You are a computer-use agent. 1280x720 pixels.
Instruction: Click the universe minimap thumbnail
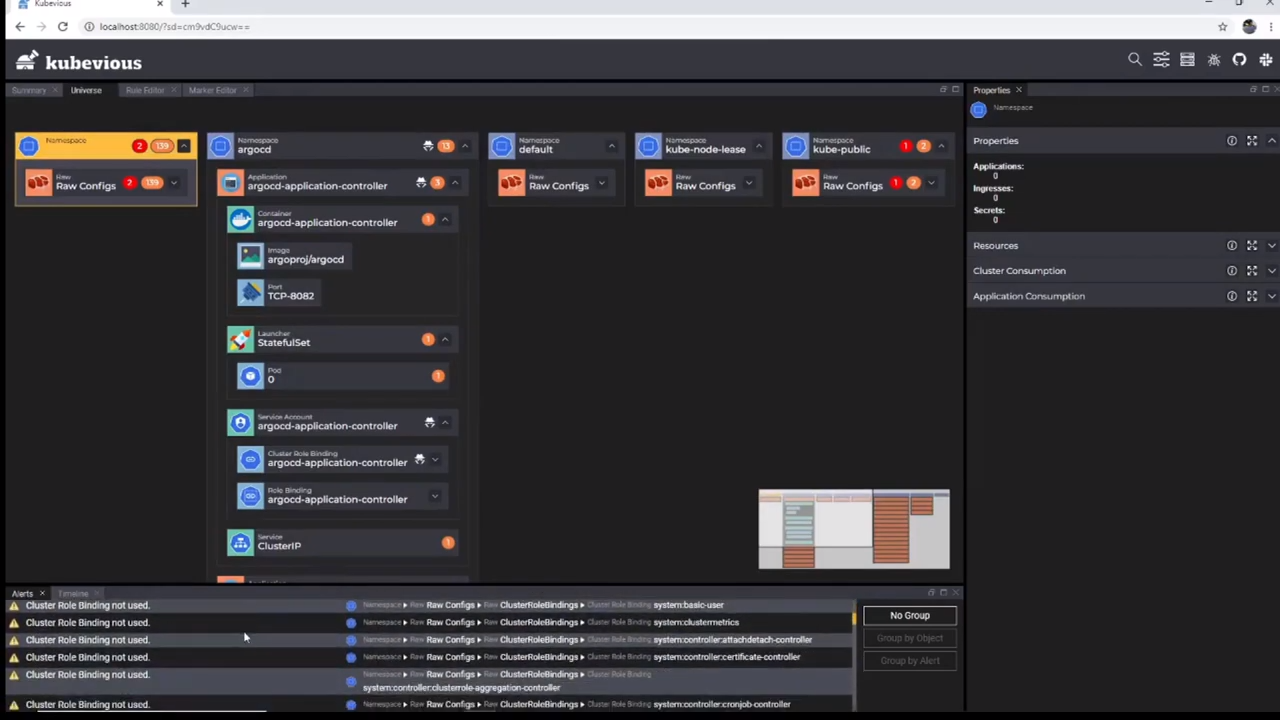[x=854, y=529]
